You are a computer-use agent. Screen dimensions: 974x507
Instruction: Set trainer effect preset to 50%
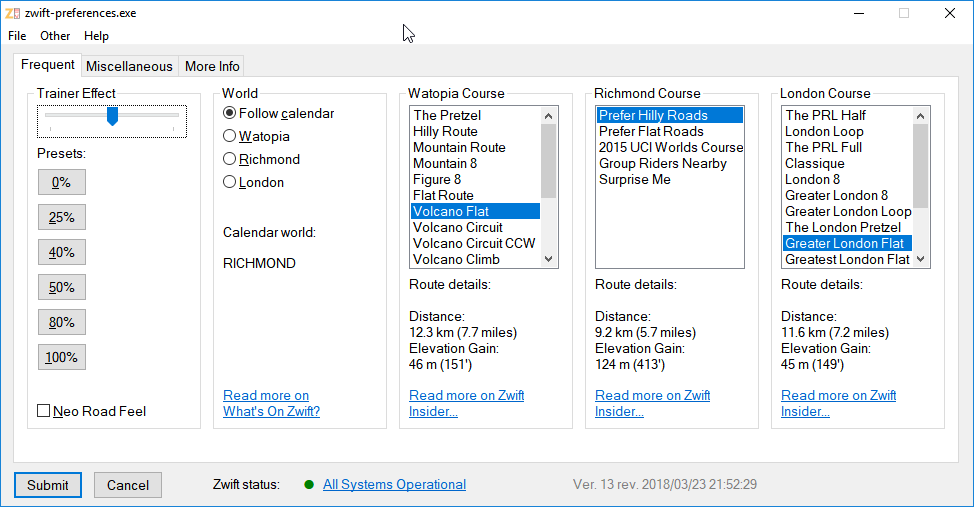tap(61, 287)
